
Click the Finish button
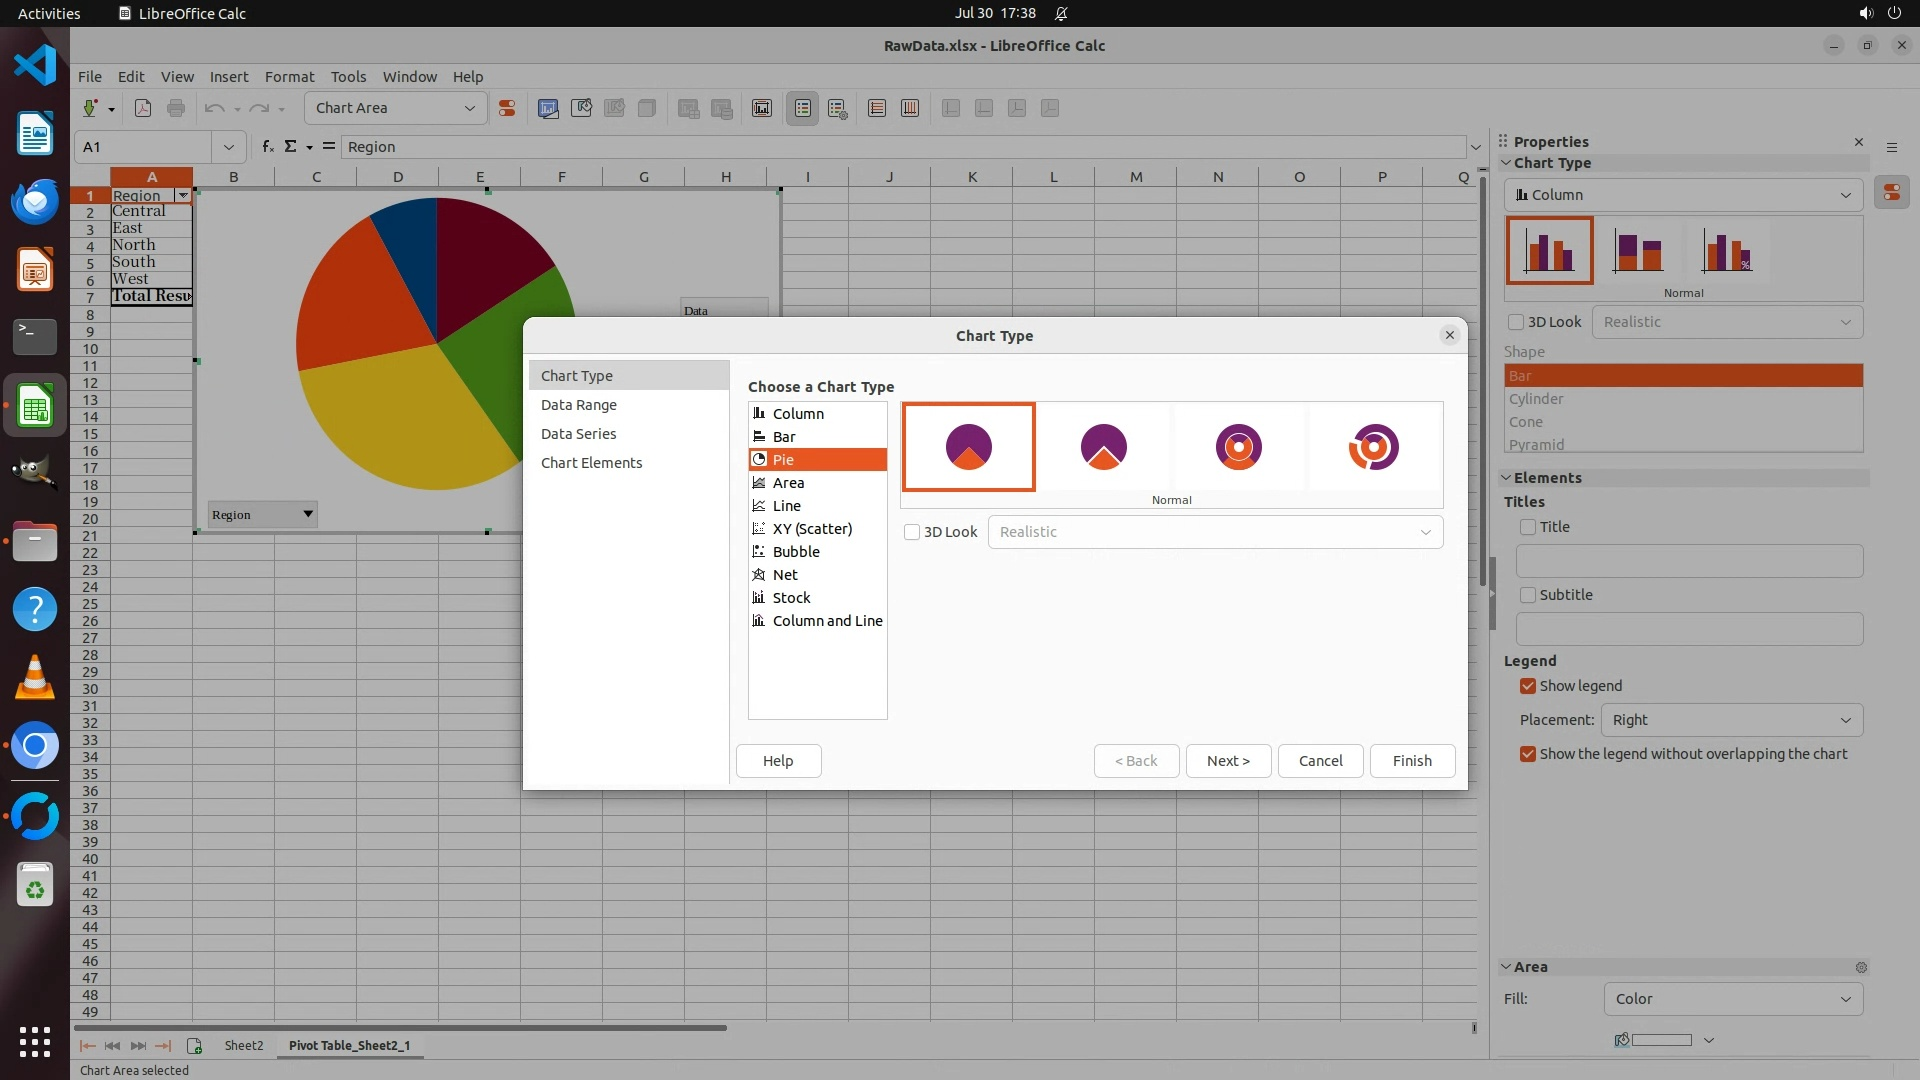point(1411,761)
